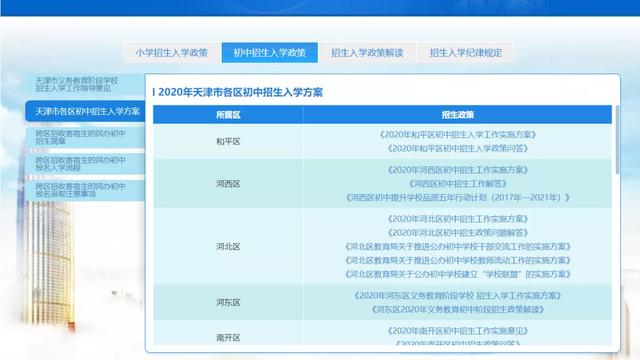Open 《2020年河西区初中招生工作实施方案》
Viewport: 640px width, 360px height.
point(458,170)
